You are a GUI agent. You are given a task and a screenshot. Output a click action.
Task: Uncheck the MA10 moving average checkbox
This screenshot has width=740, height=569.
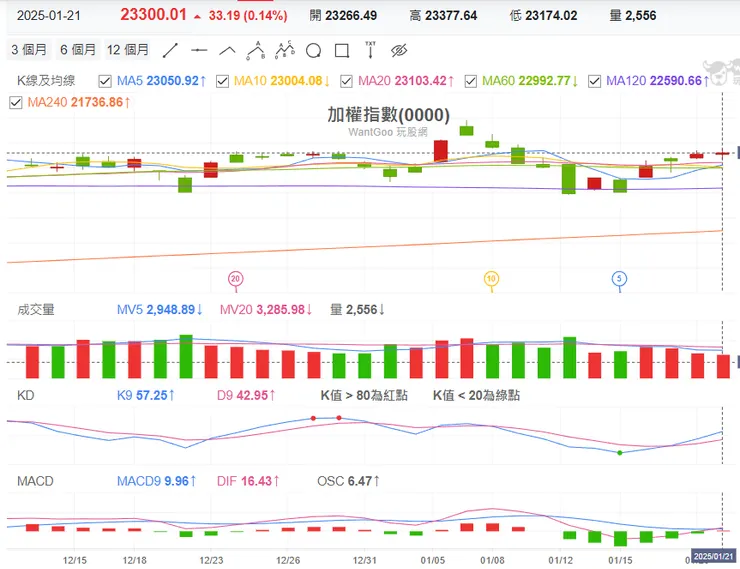coord(222,81)
